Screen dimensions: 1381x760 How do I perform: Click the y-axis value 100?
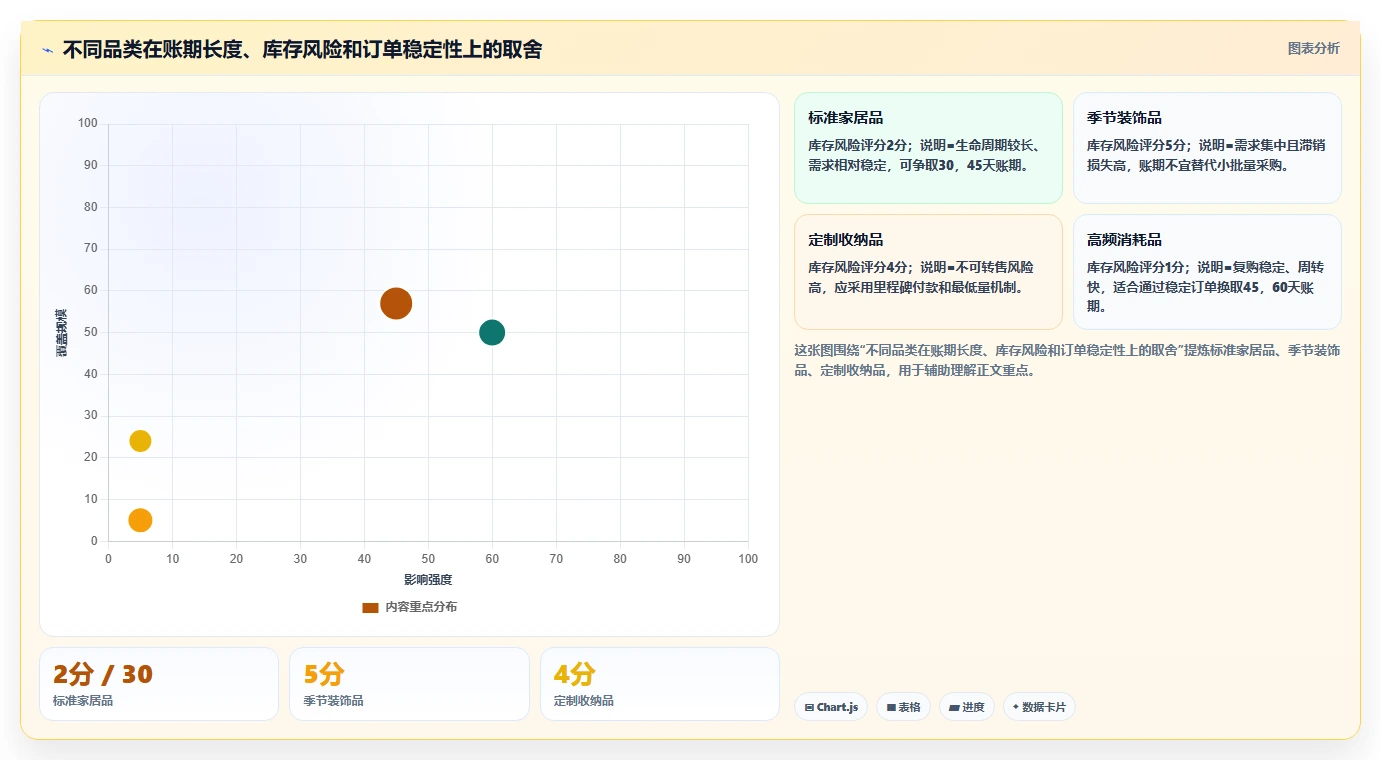coord(88,124)
